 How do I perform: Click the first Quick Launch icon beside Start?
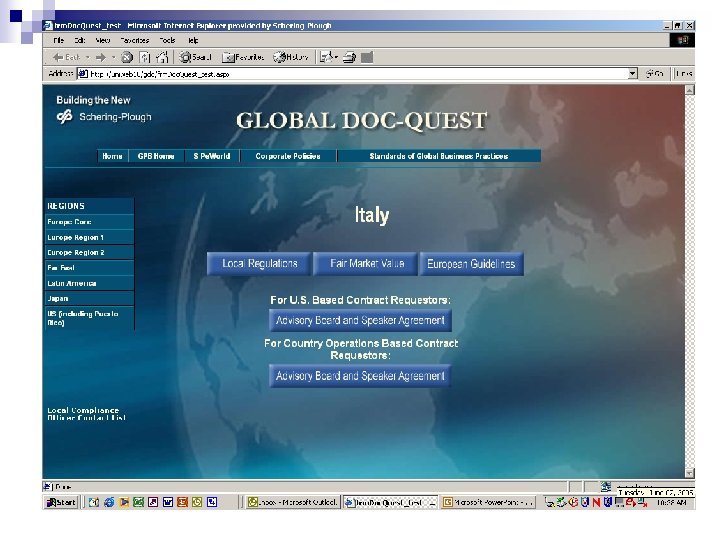[x=94, y=502]
